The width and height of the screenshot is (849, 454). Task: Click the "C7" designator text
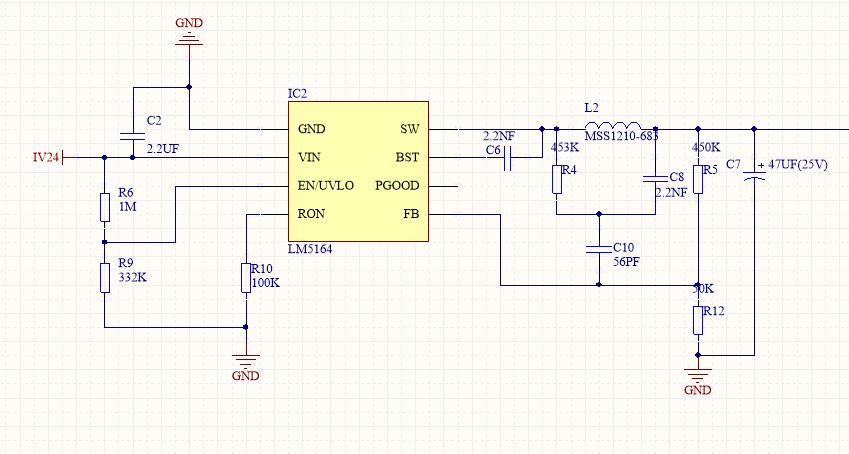[x=733, y=164]
